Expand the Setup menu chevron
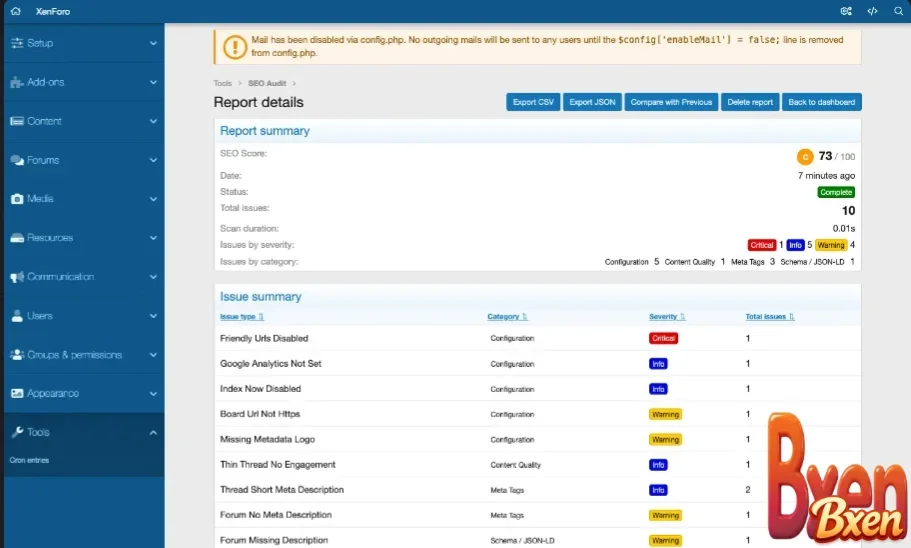The width and height of the screenshot is (911, 548). [153, 43]
